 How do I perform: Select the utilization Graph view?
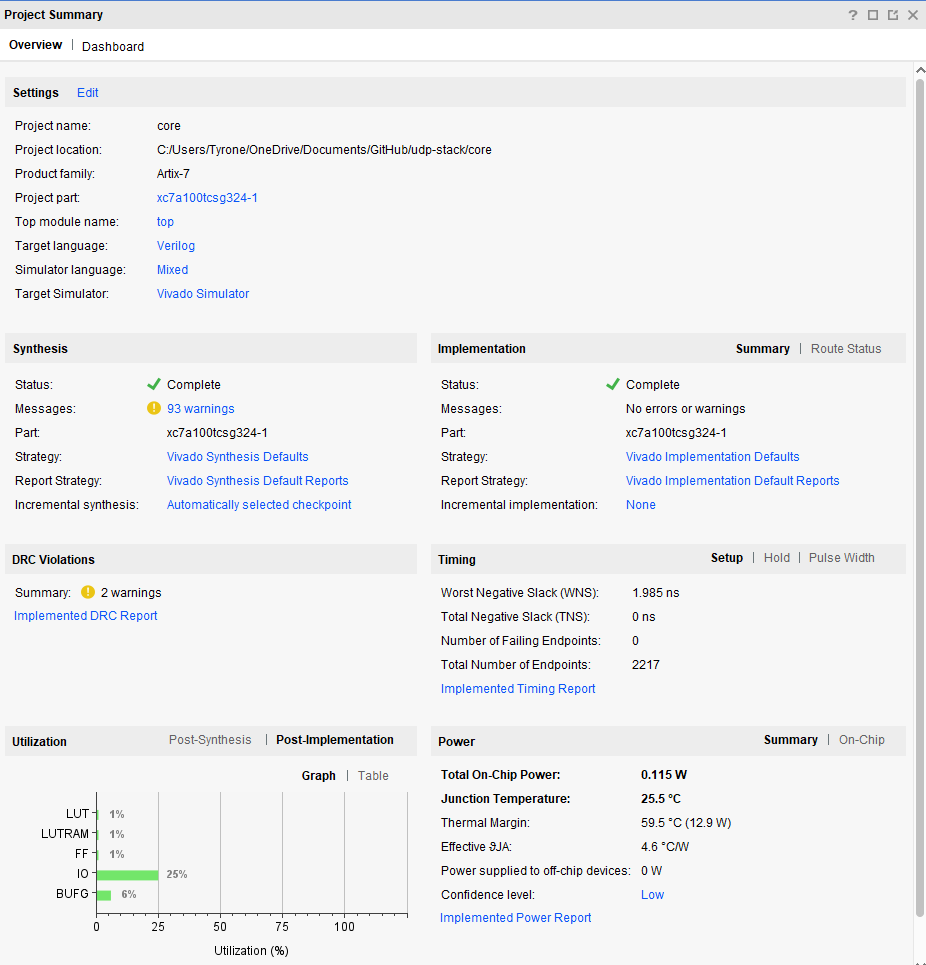point(318,776)
